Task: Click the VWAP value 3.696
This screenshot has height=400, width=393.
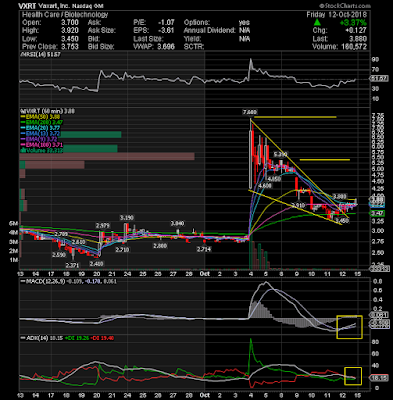Action: click(x=165, y=47)
